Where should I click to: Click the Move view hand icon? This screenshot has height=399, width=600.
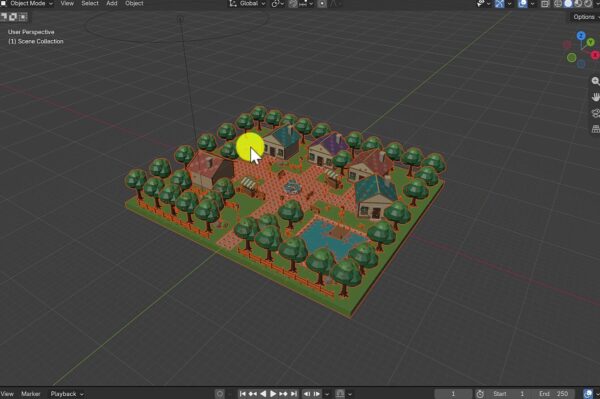point(595,97)
